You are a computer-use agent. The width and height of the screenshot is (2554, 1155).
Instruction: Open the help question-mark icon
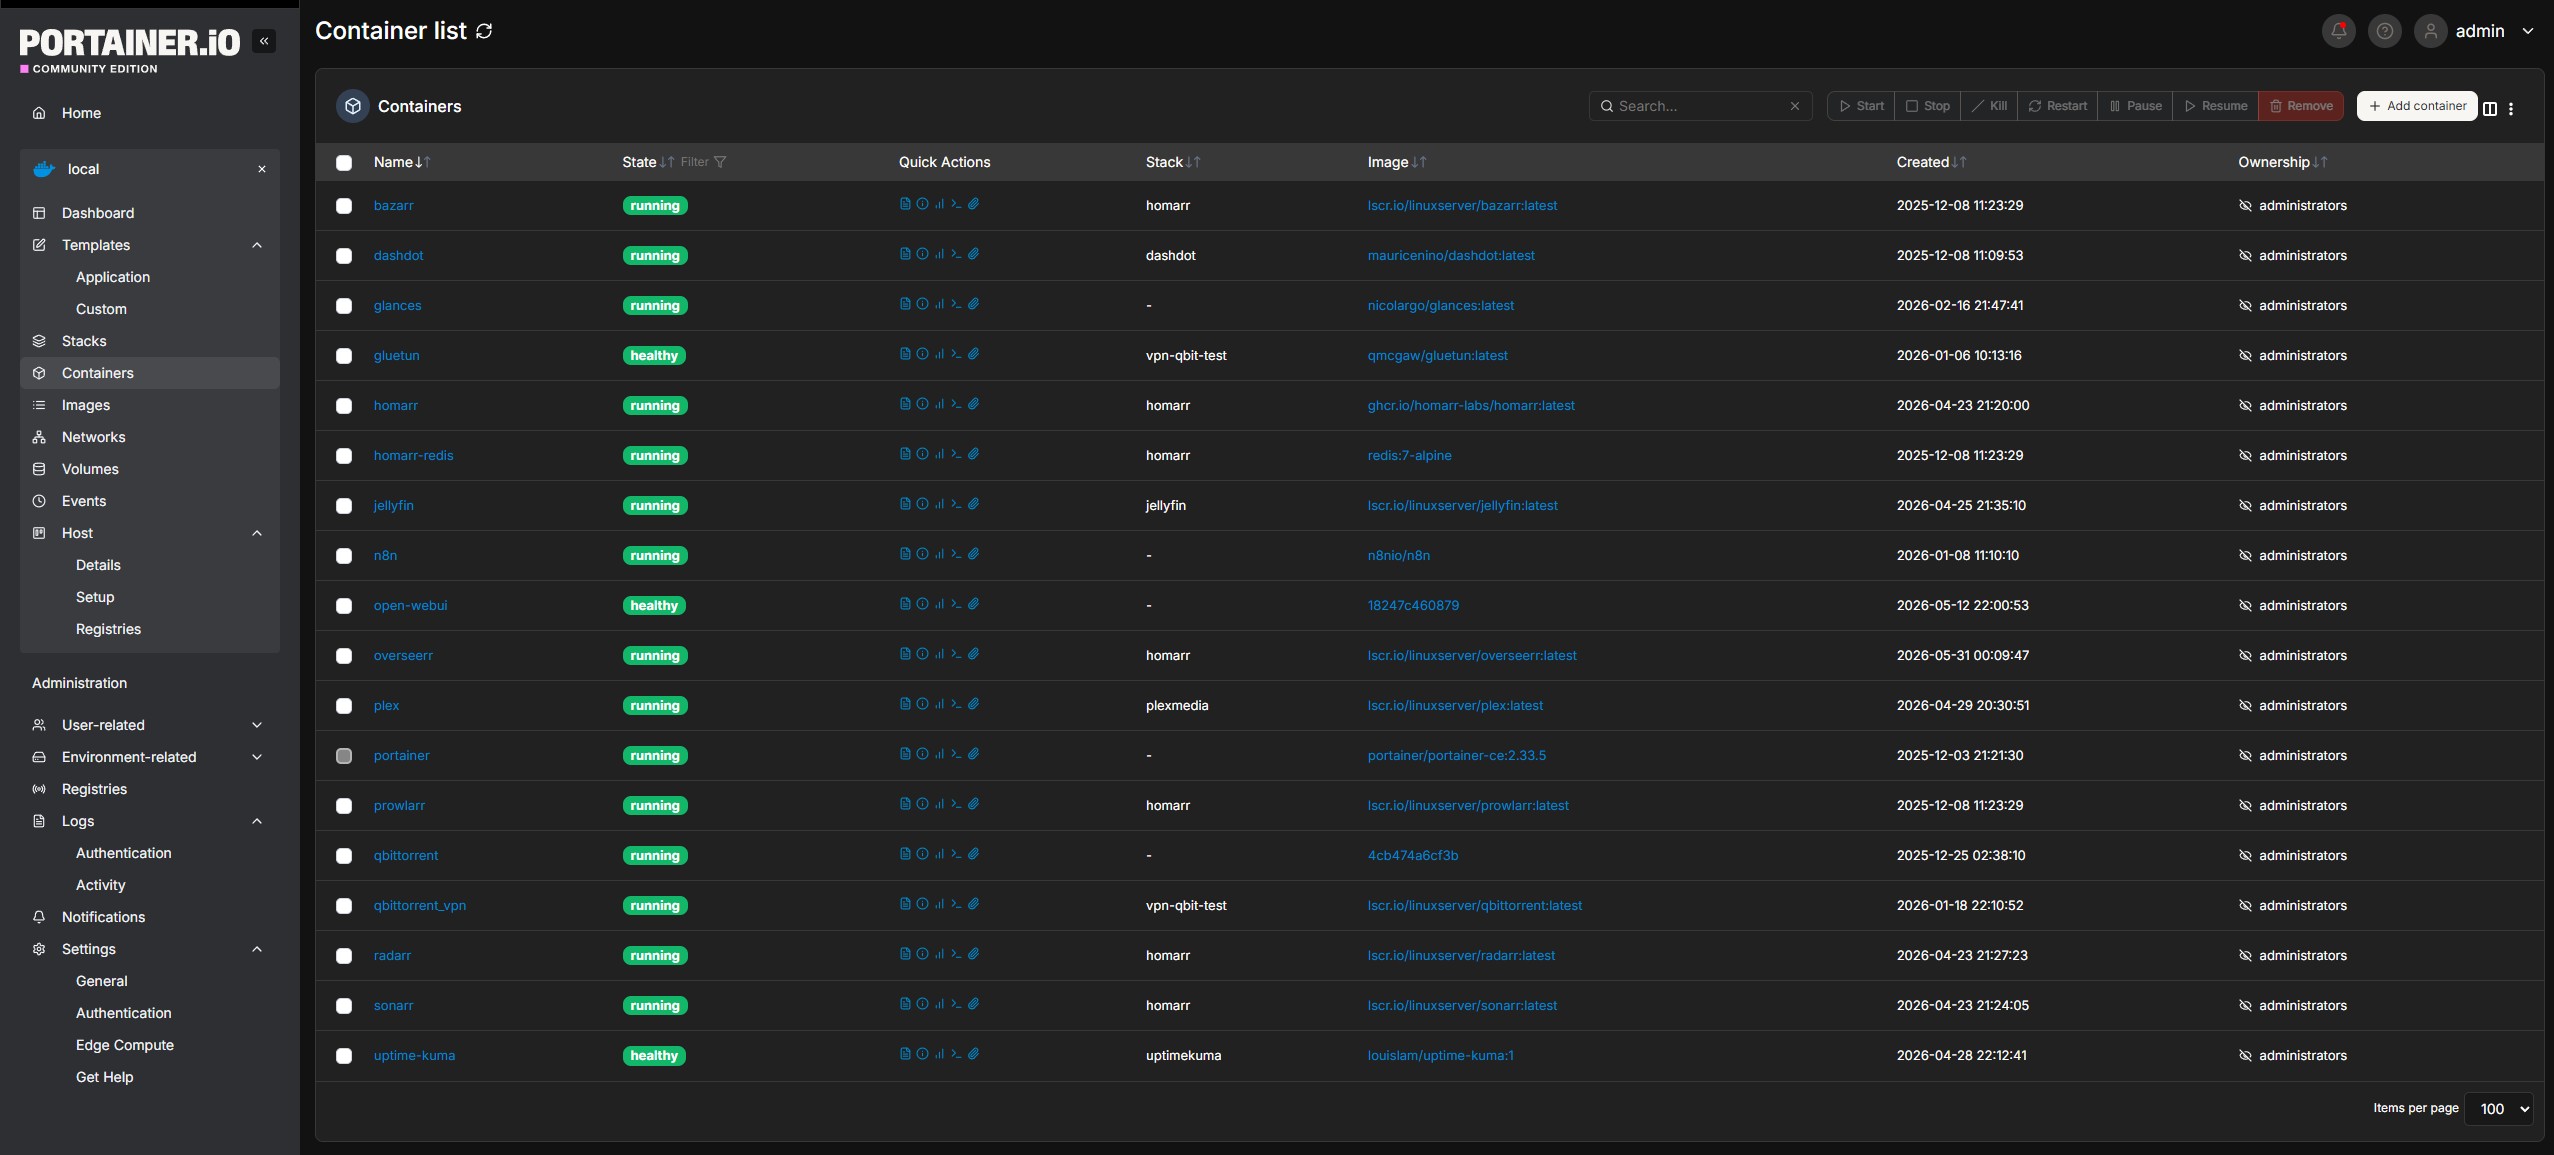(x=2384, y=31)
